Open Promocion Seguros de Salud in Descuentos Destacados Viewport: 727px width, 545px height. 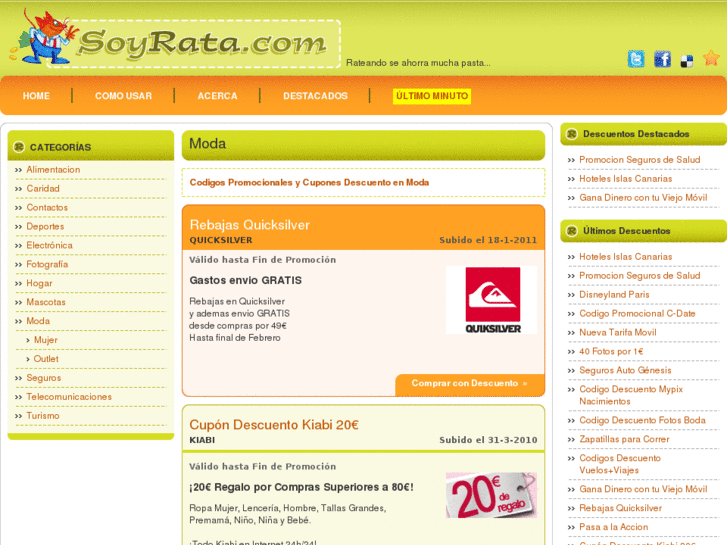640,160
